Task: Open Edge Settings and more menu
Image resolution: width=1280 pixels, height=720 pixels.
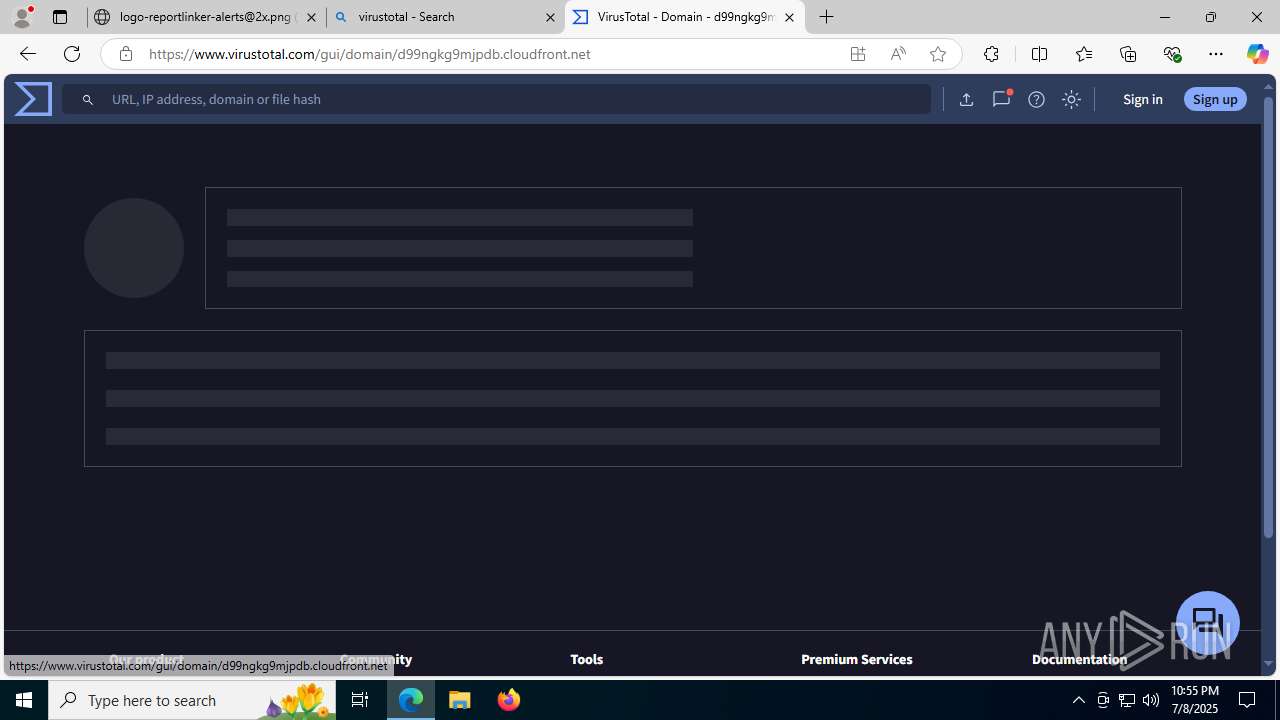Action: point(1216,54)
